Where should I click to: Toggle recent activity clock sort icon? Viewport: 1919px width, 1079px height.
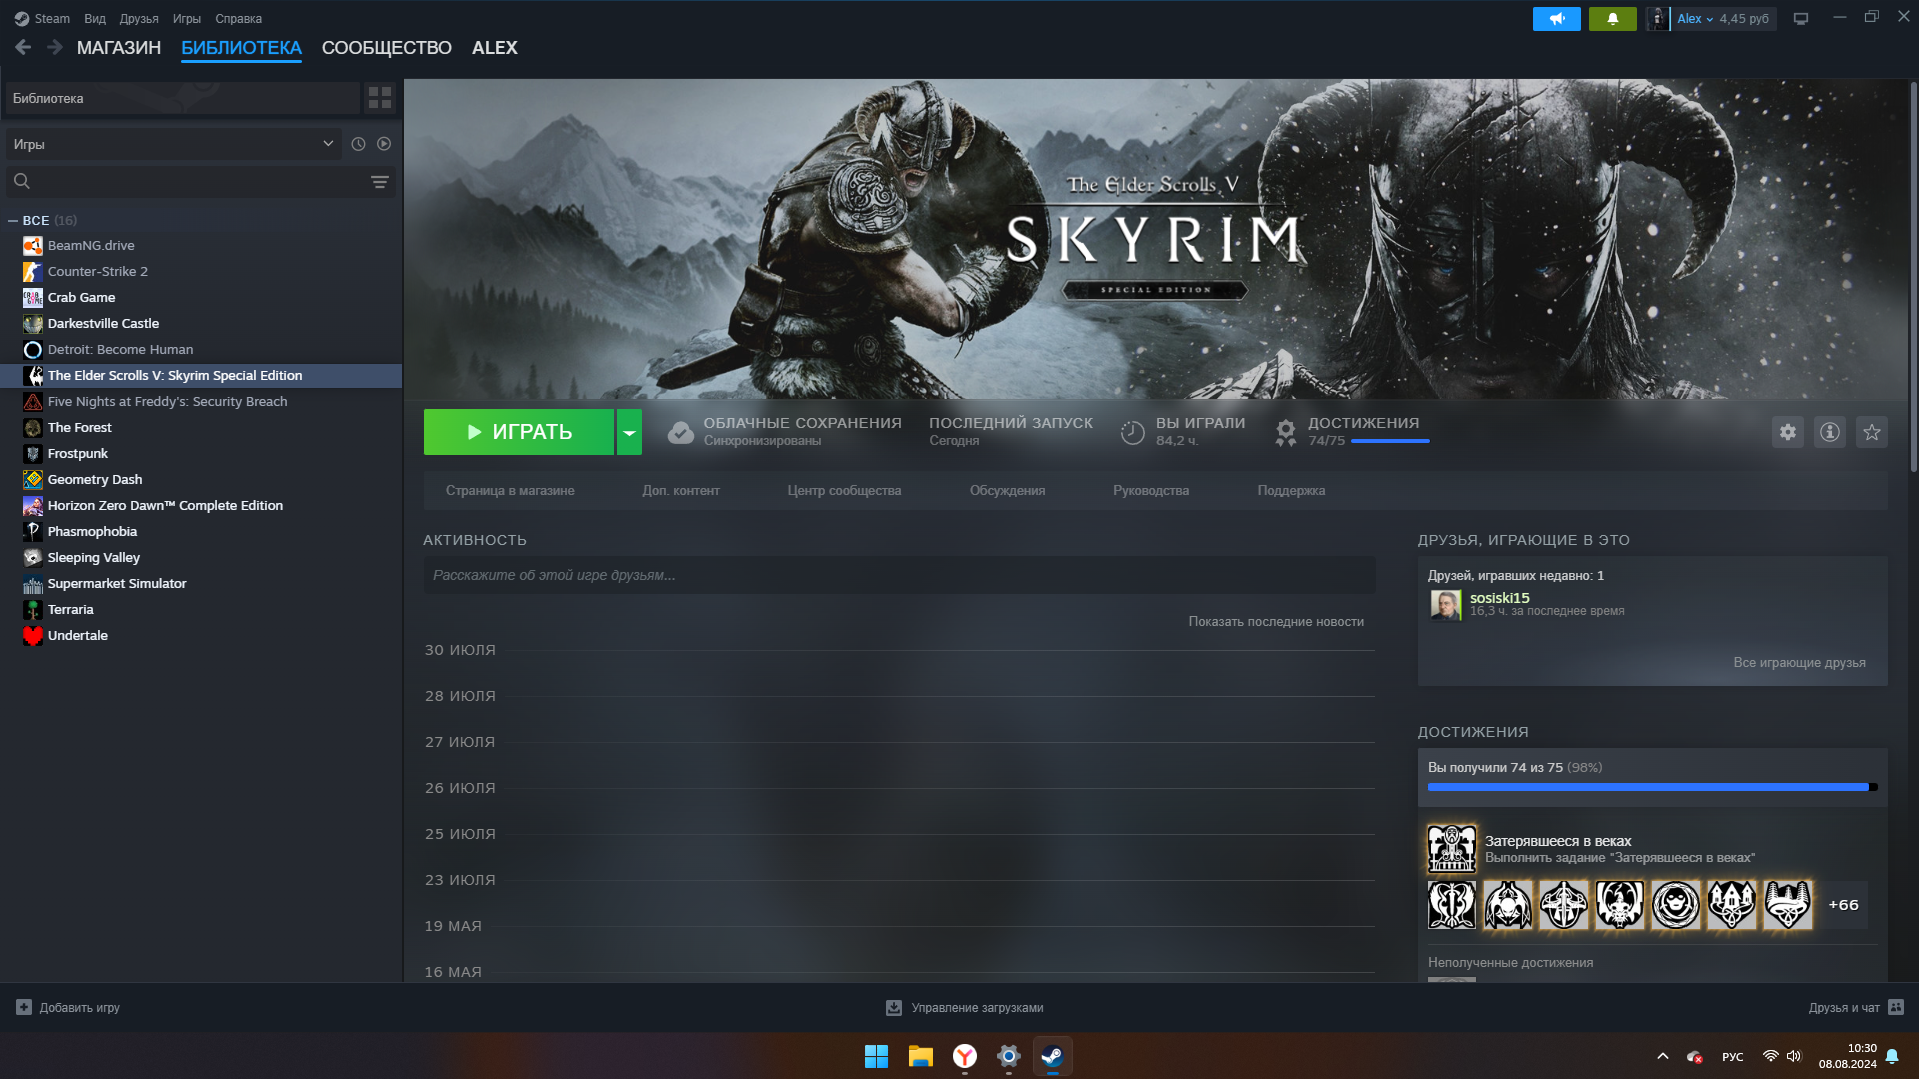click(359, 144)
